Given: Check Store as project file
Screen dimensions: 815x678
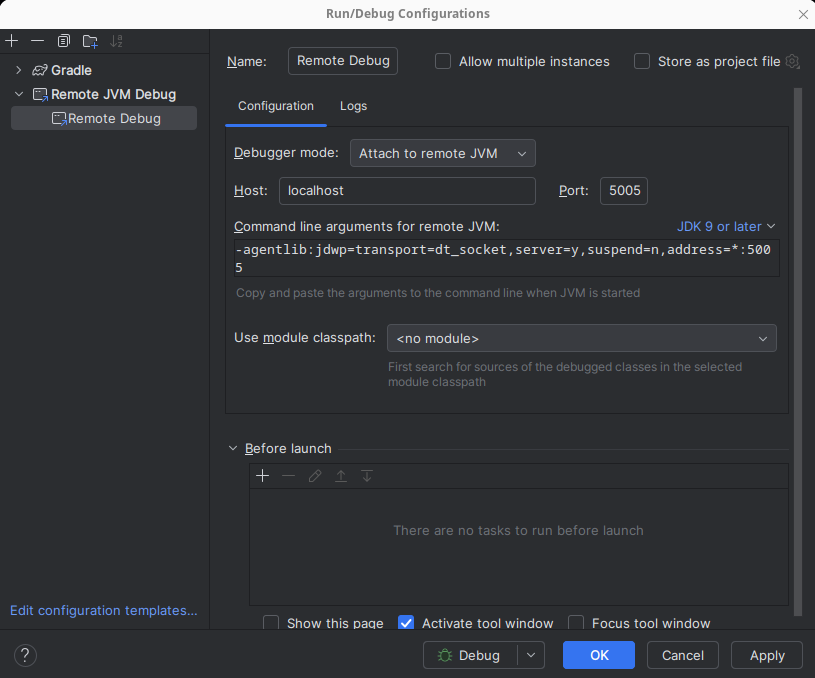Looking at the screenshot, I should [x=642, y=61].
